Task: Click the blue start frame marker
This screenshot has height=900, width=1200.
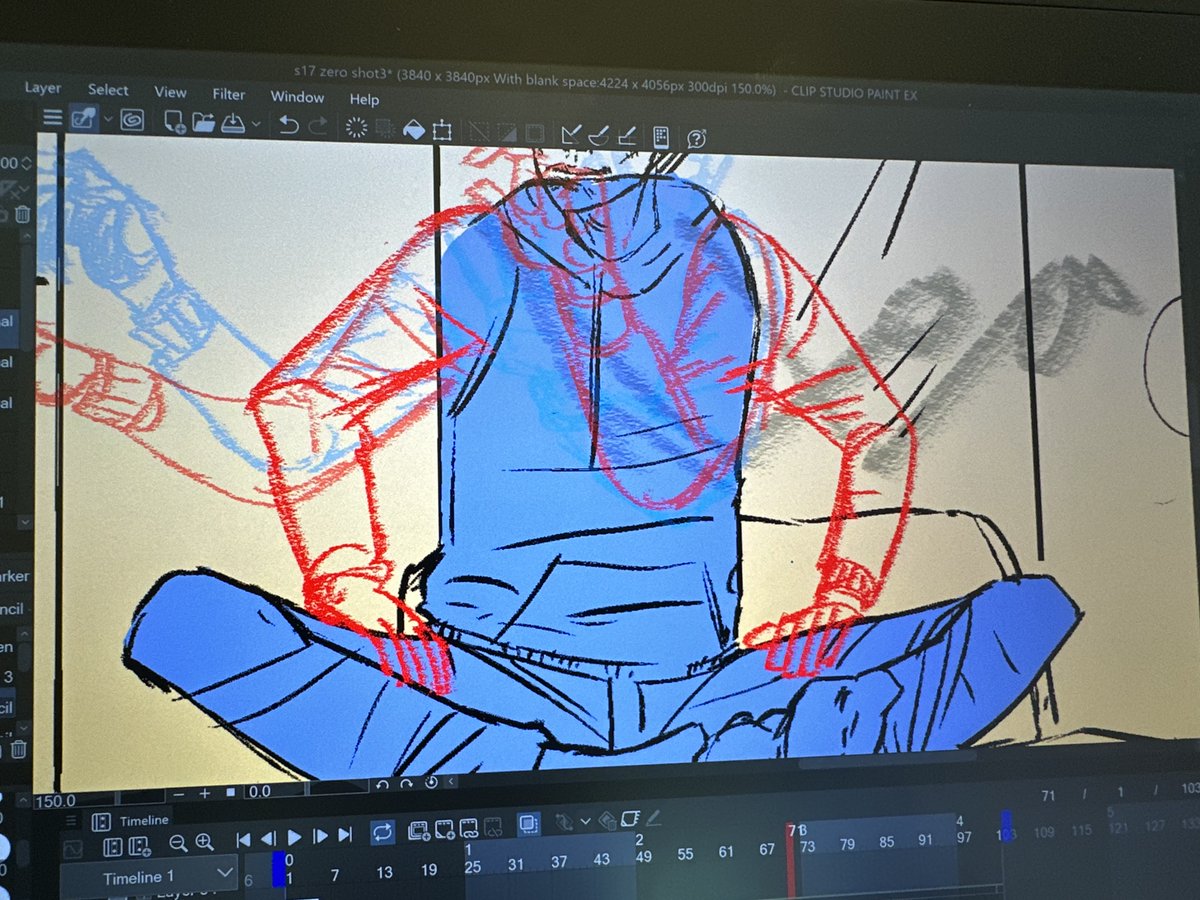Action: [x=279, y=868]
